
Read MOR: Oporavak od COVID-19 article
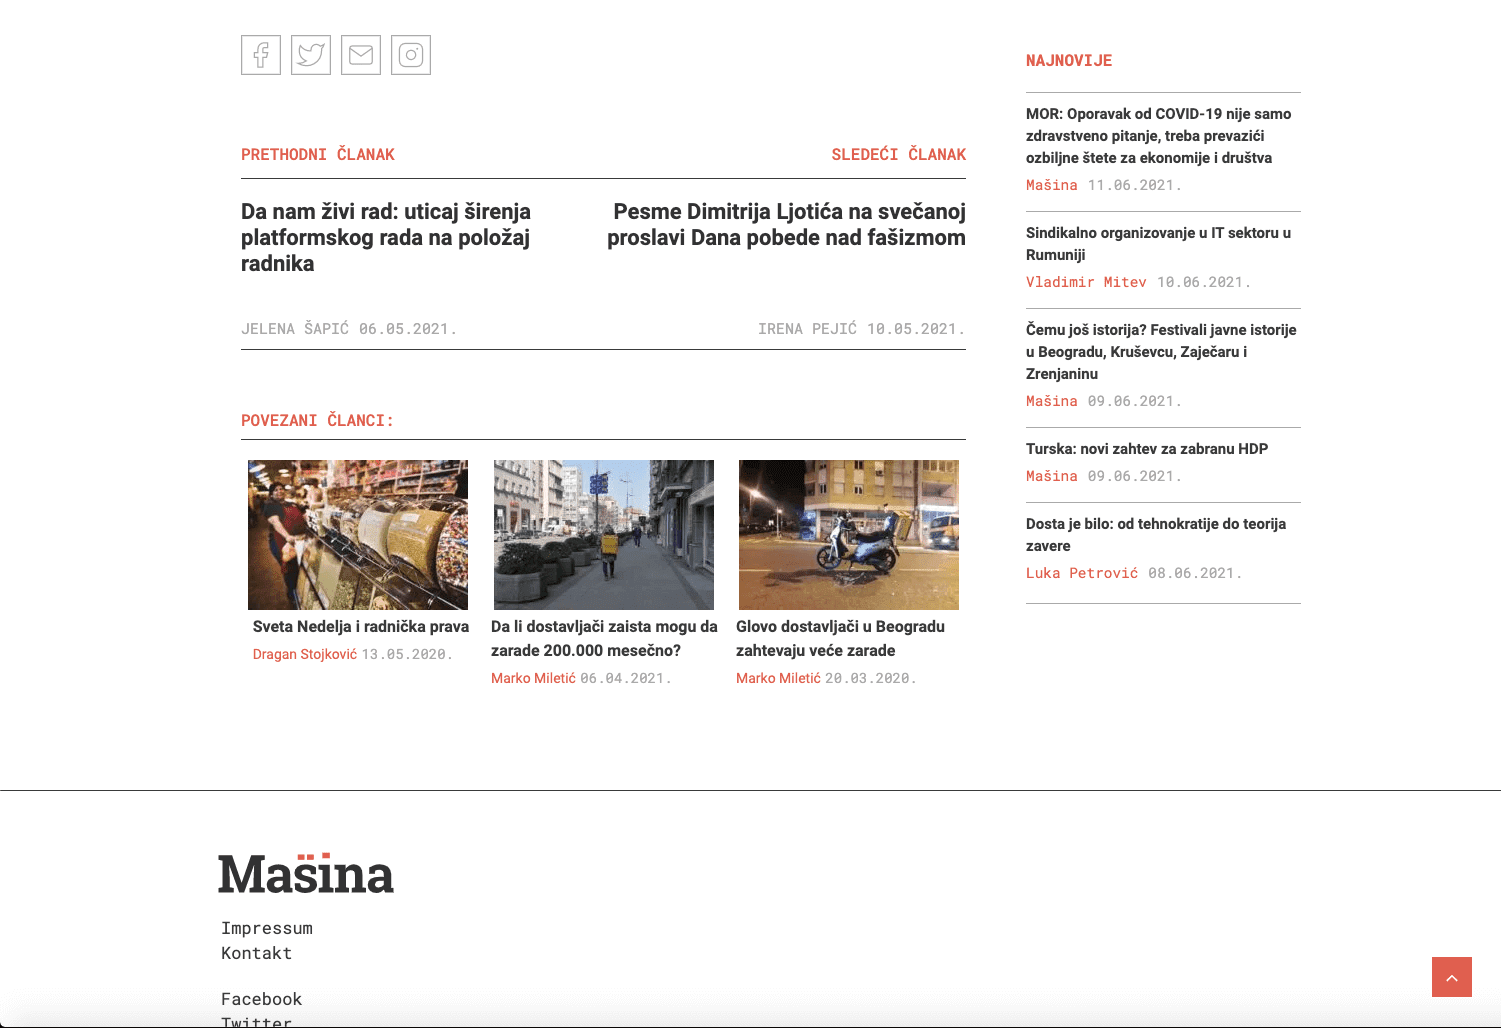[1158, 136]
